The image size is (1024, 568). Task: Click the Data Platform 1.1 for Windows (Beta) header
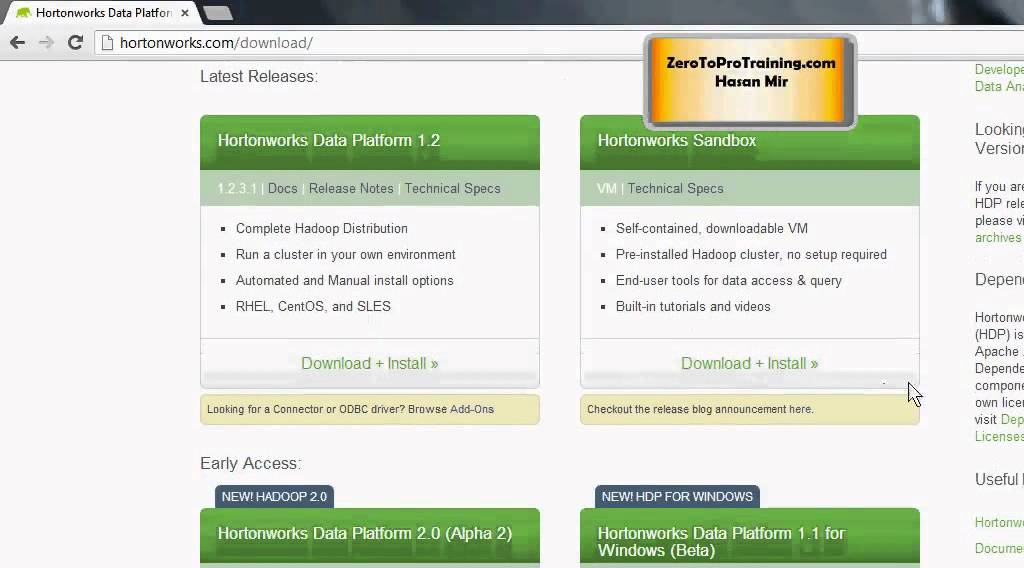pos(750,537)
